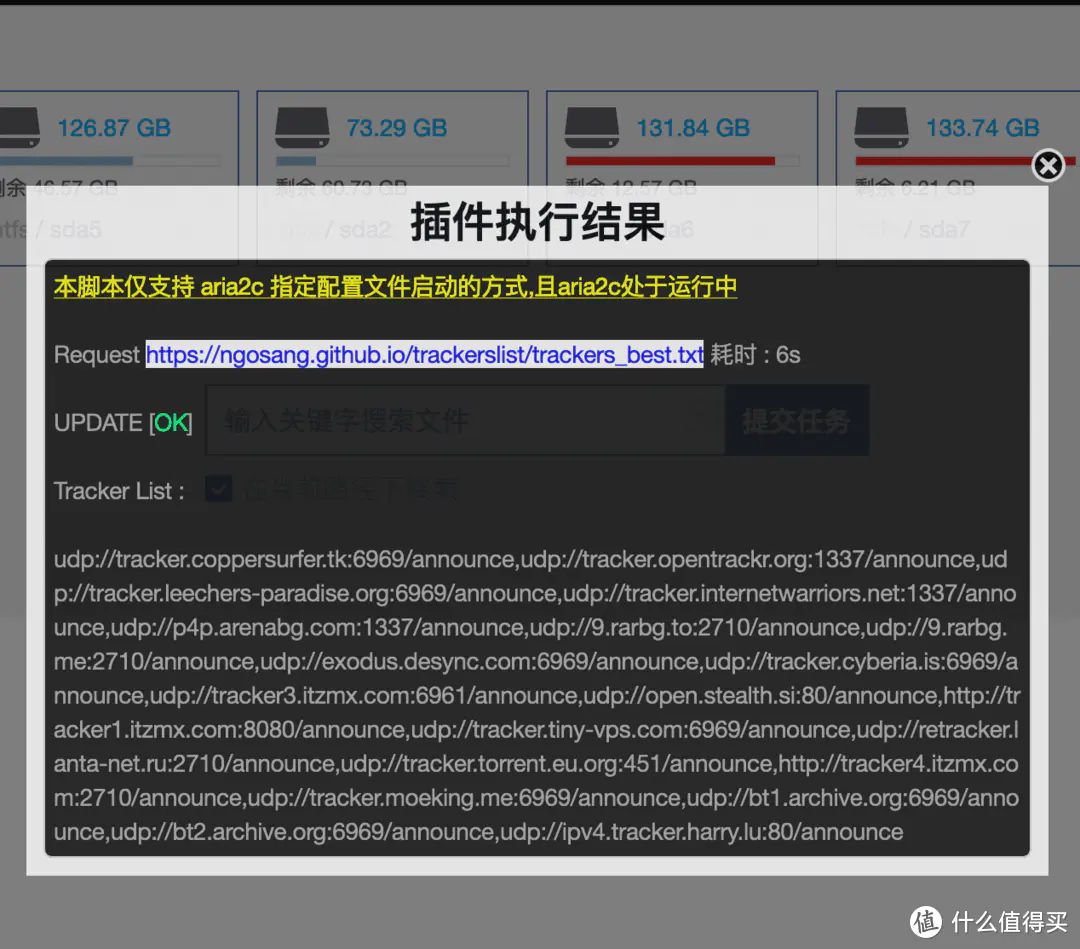Click the 耗时 : 6s elapsed time text
Image resolution: width=1080 pixels, height=949 pixels.
point(756,355)
